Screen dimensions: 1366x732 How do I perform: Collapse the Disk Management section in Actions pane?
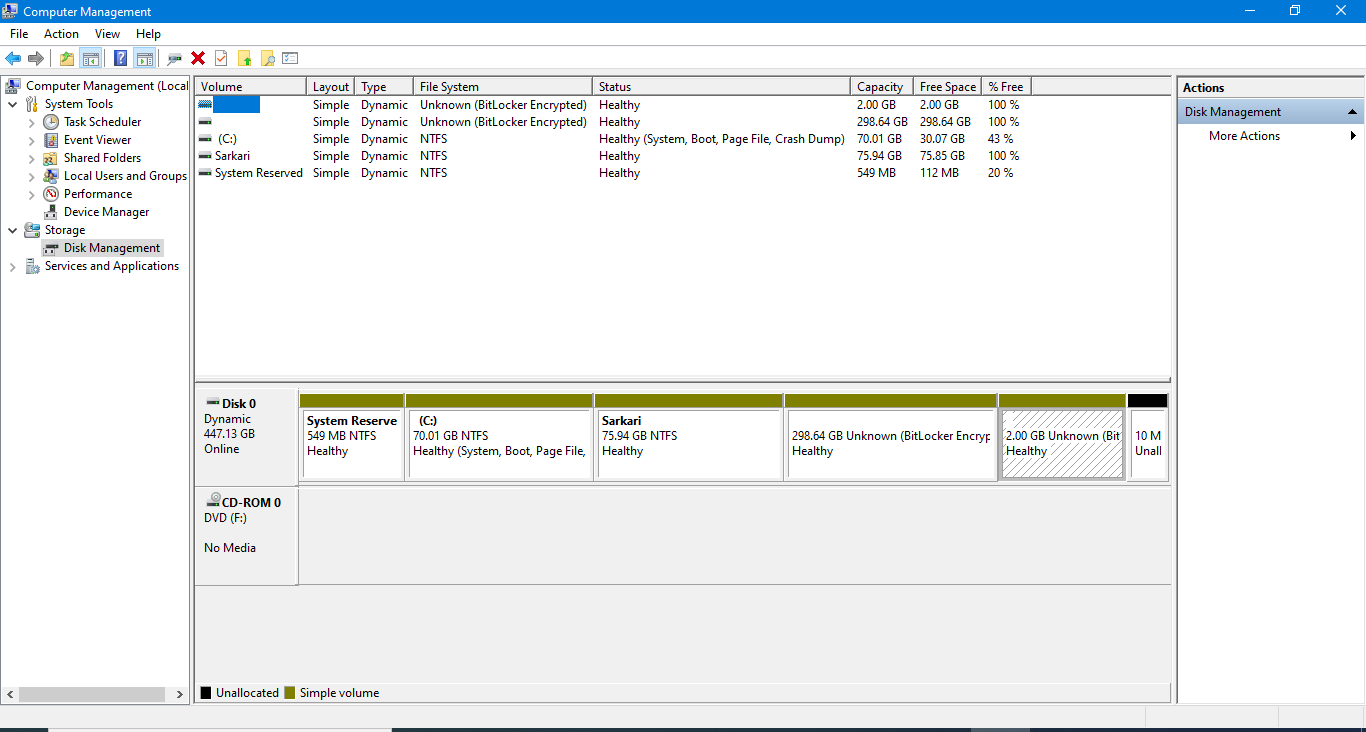tap(1352, 112)
